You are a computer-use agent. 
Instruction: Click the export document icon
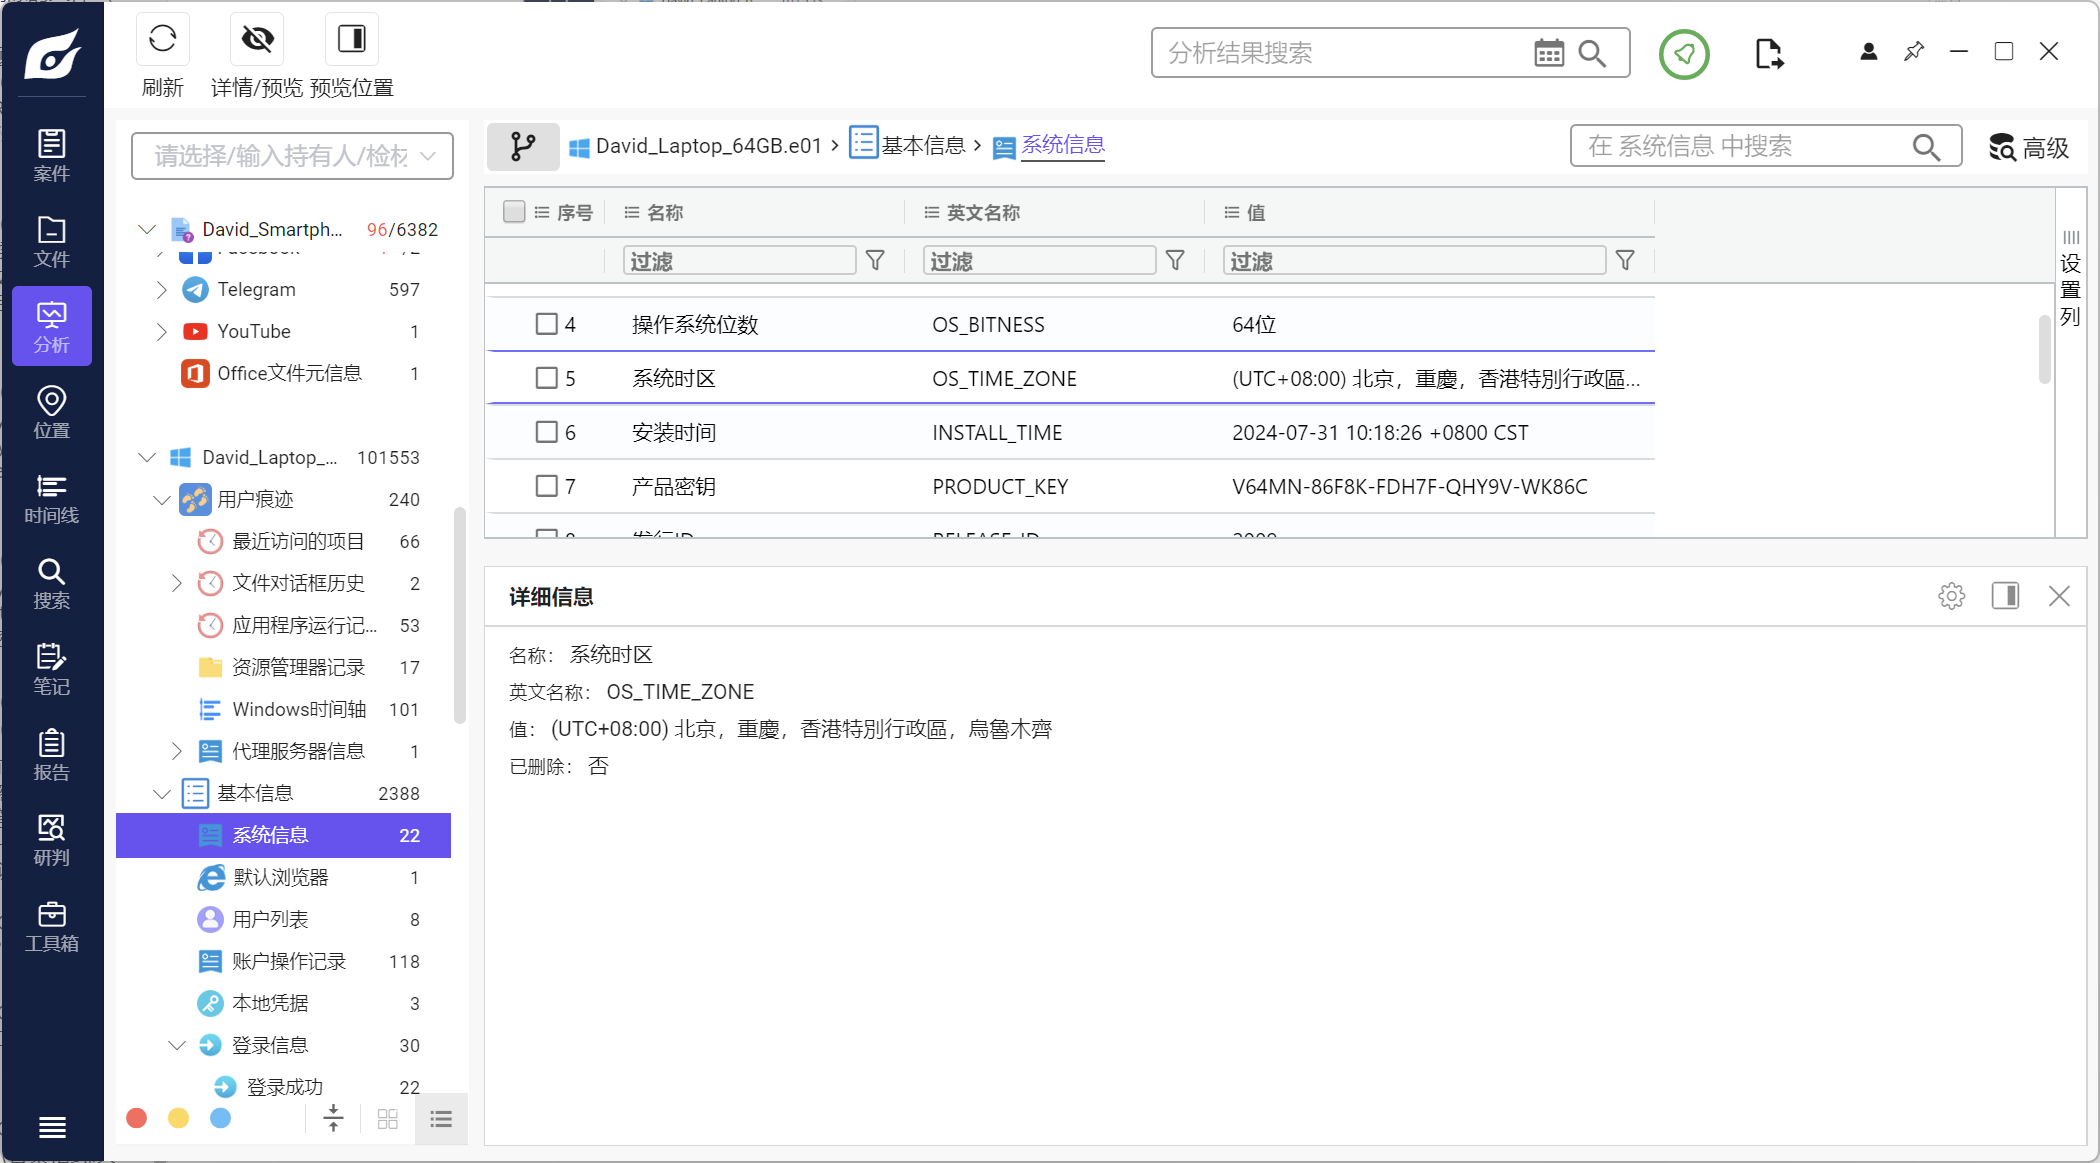1768,54
